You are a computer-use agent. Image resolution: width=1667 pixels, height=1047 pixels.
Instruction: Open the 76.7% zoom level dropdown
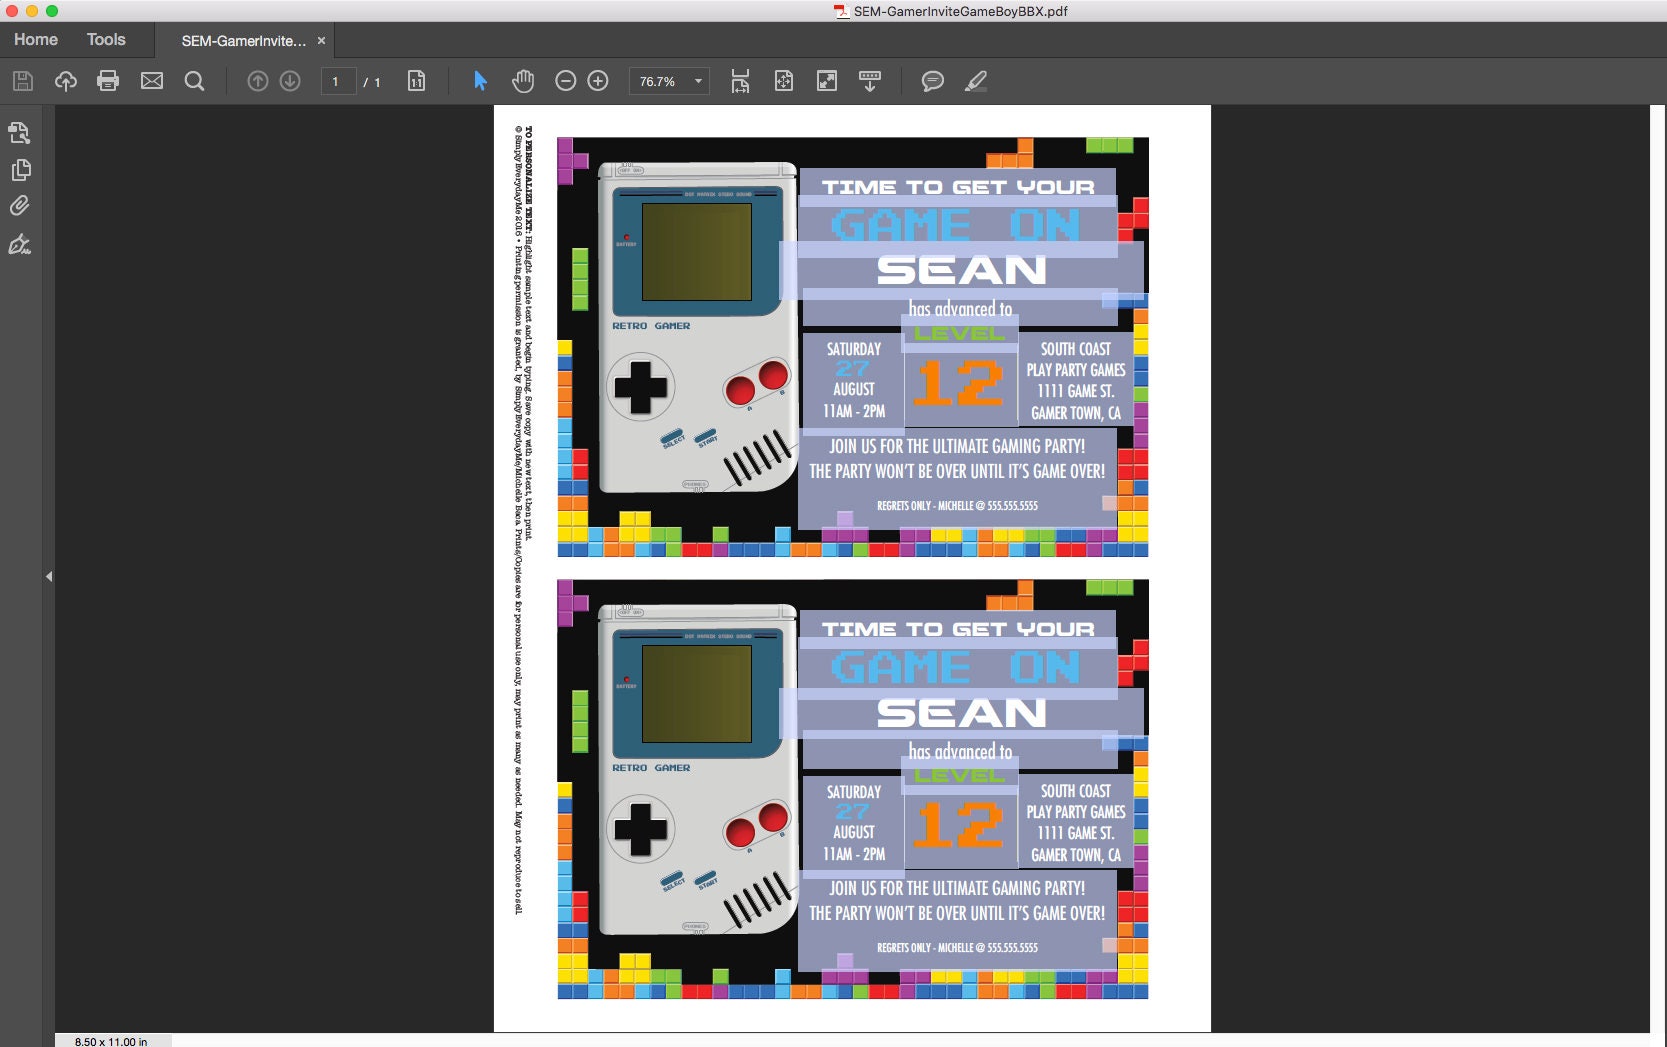click(x=669, y=81)
